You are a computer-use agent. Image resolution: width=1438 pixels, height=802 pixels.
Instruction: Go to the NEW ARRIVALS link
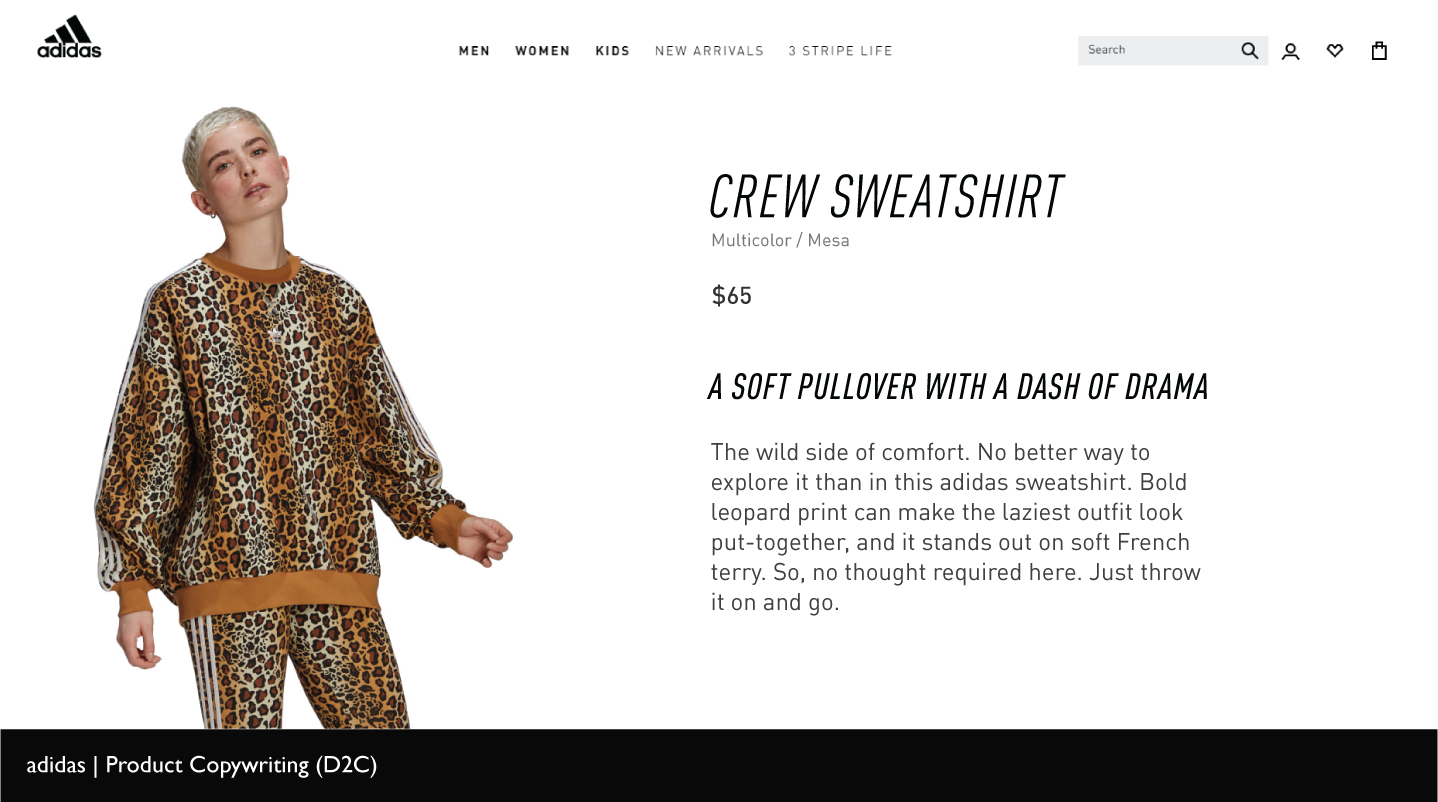(x=709, y=51)
